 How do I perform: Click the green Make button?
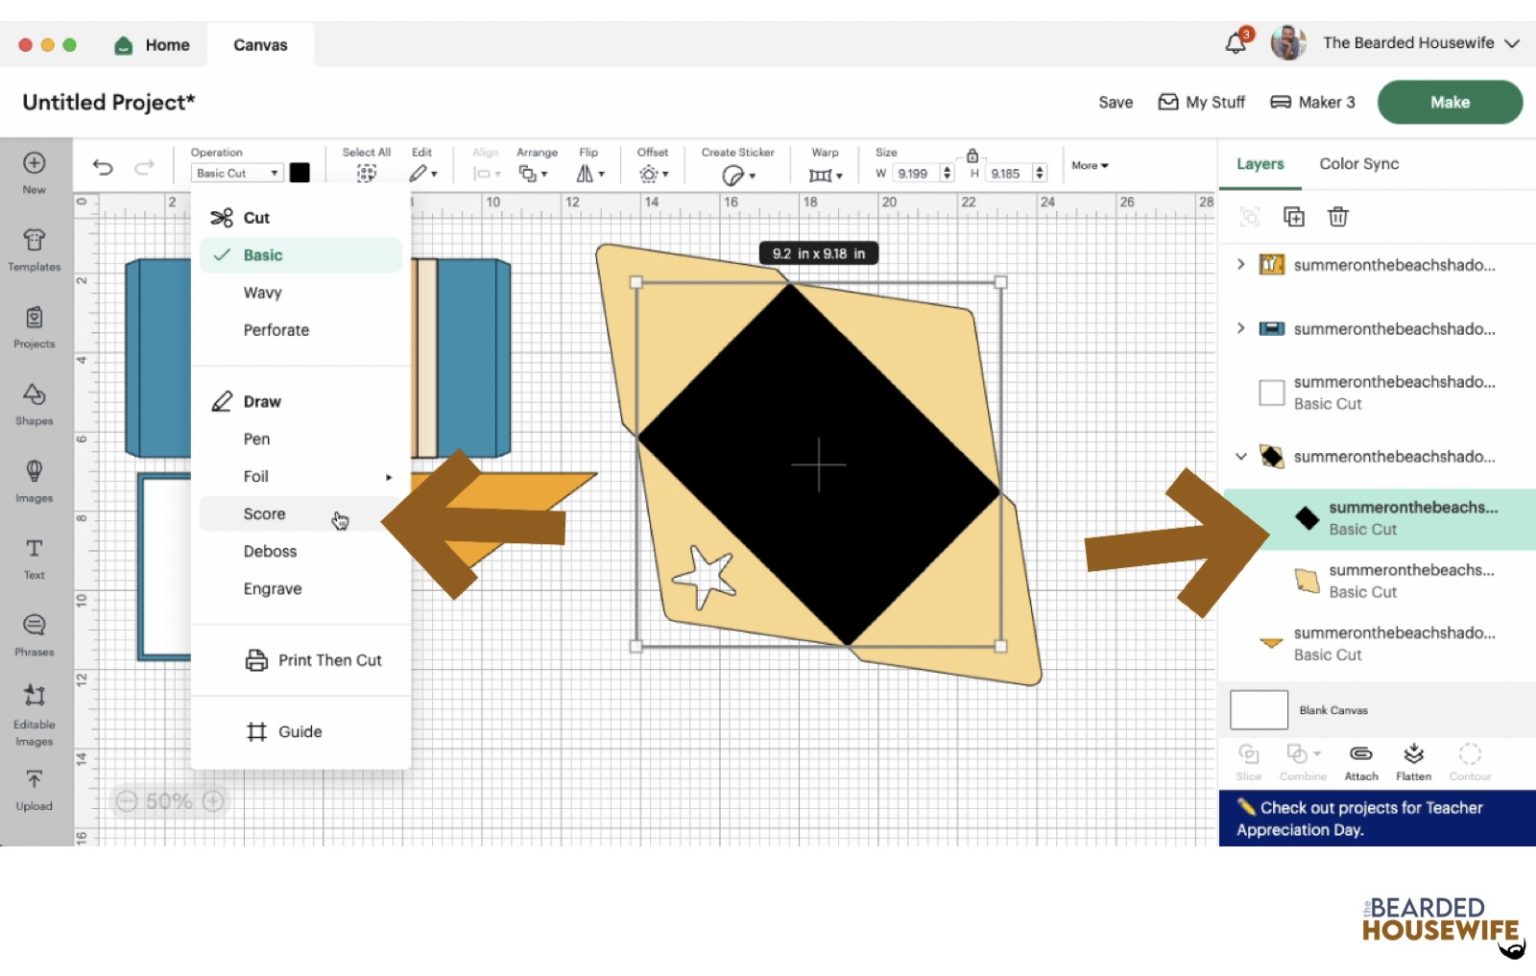click(x=1449, y=102)
